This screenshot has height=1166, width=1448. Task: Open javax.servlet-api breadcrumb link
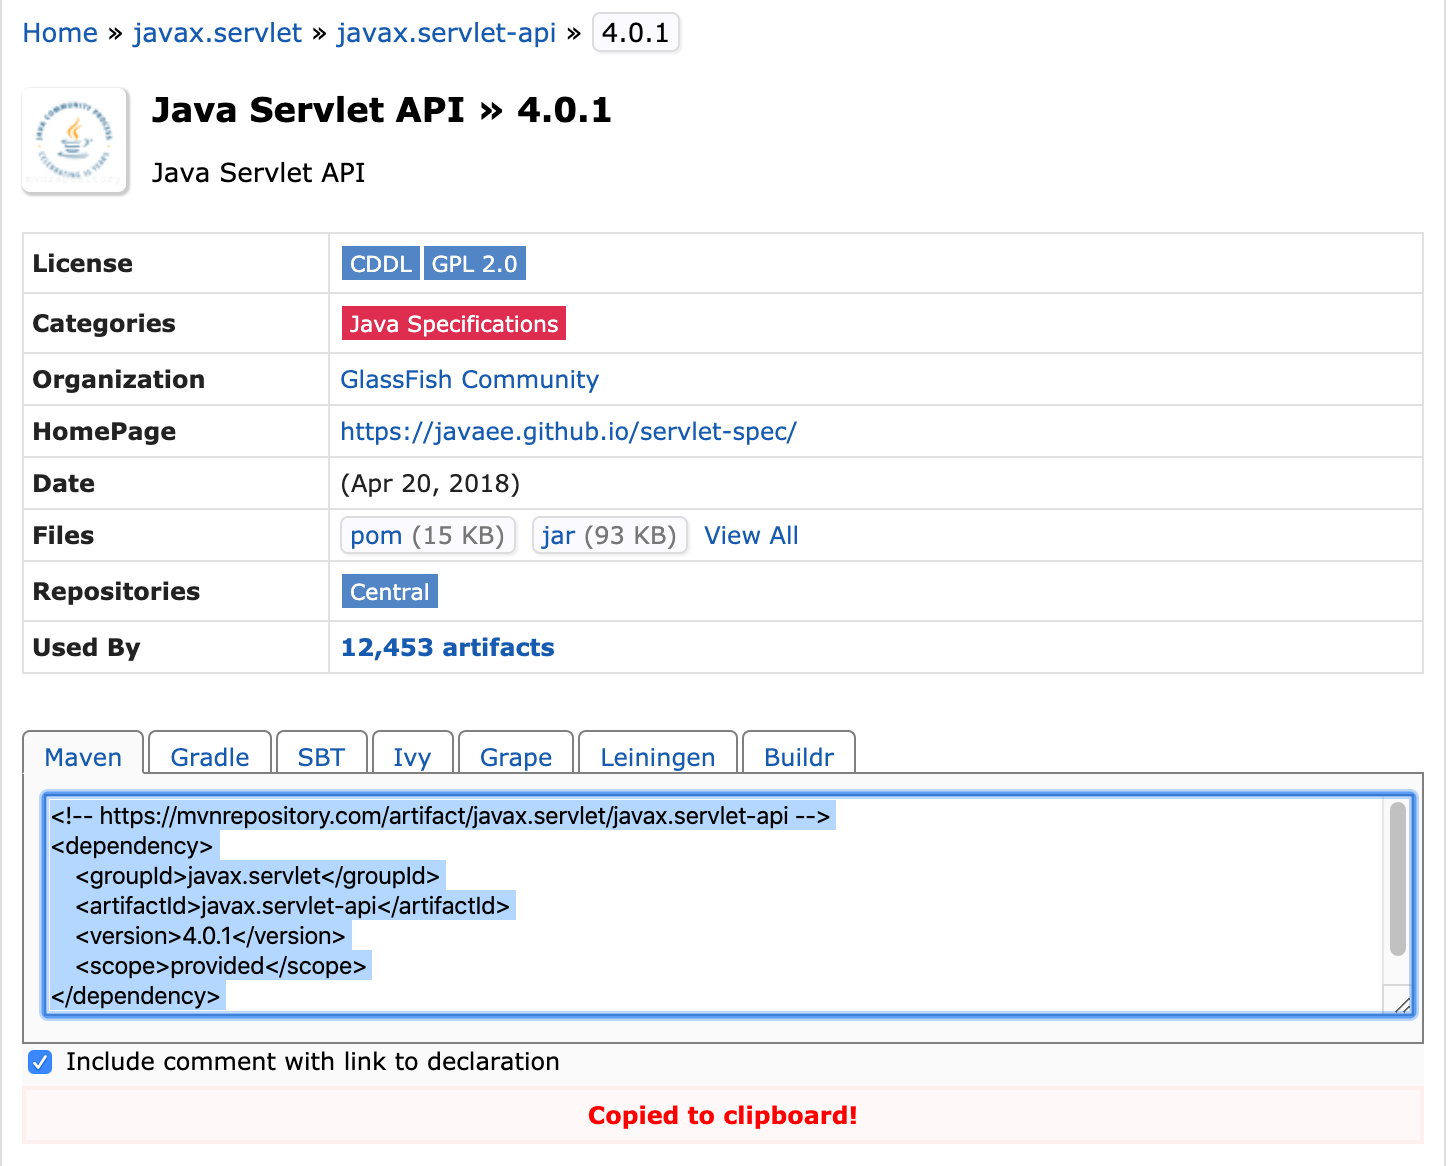(x=446, y=33)
